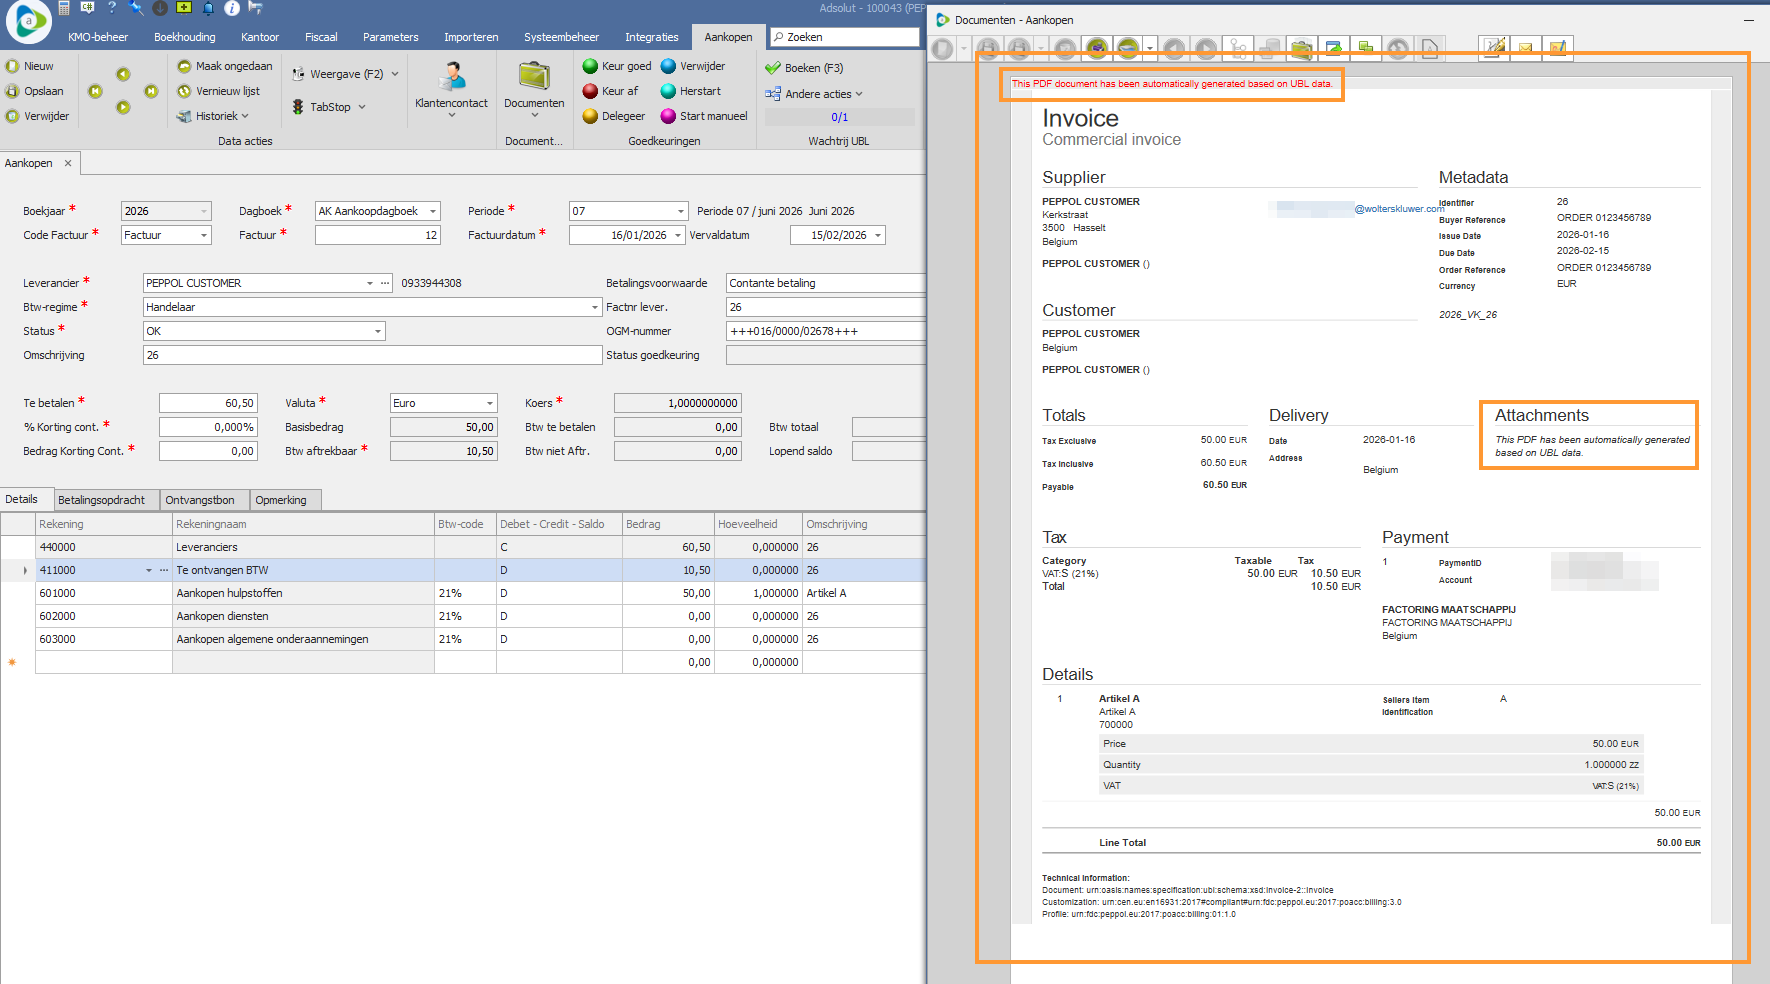Image resolution: width=1770 pixels, height=984 pixels.
Task: Click the calculator icon in title bar
Action: tap(64, 8)
